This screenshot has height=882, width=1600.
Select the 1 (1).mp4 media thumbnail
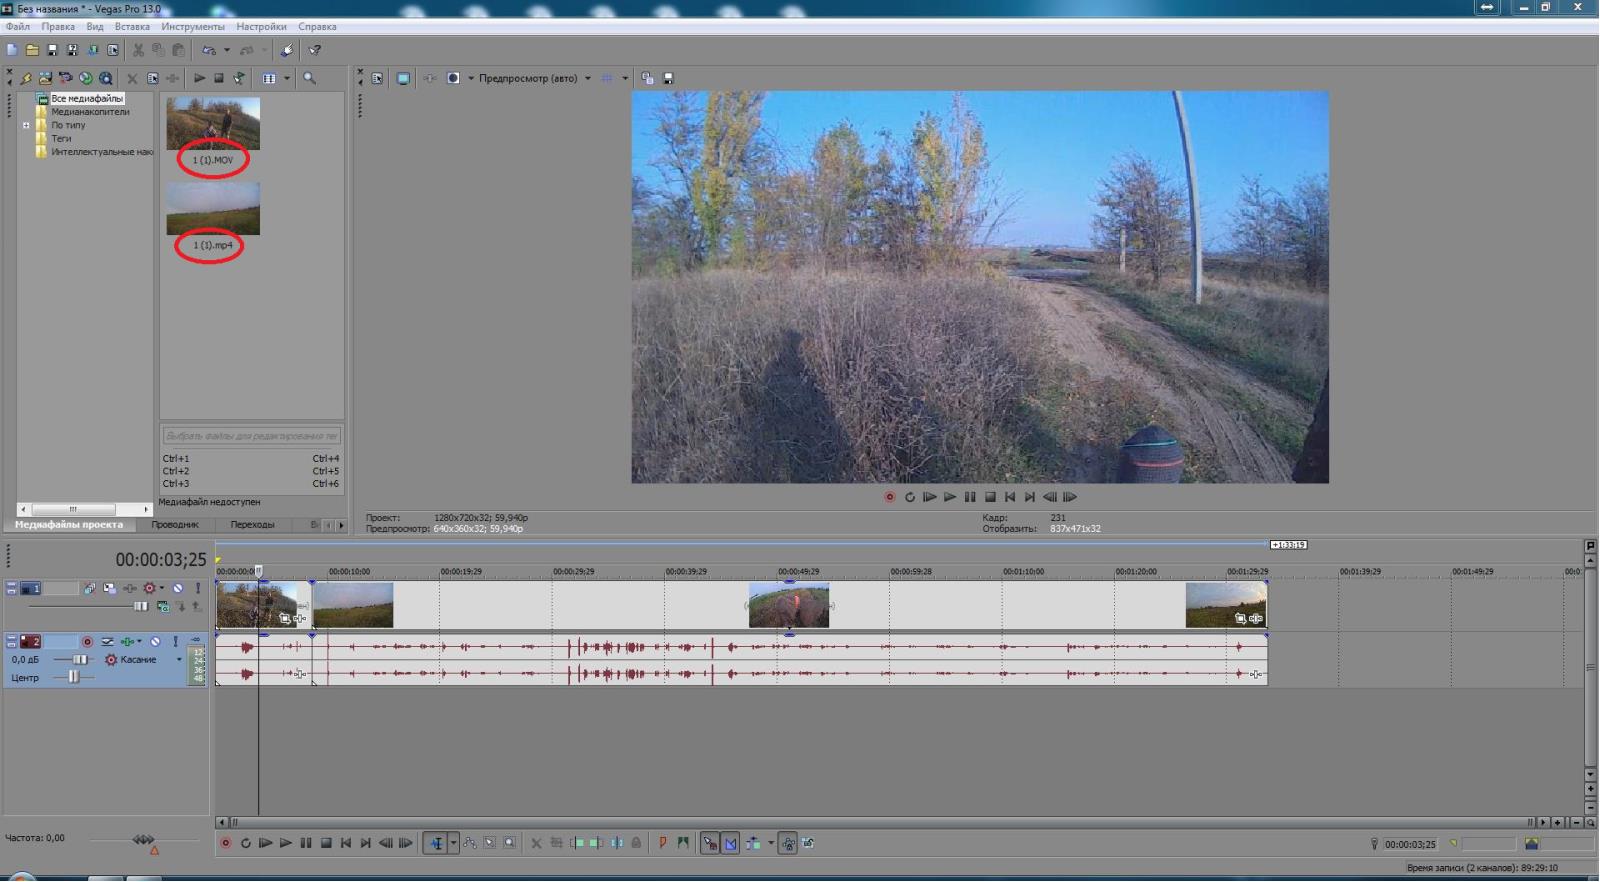pyautogui.click(x=213, y=208)
